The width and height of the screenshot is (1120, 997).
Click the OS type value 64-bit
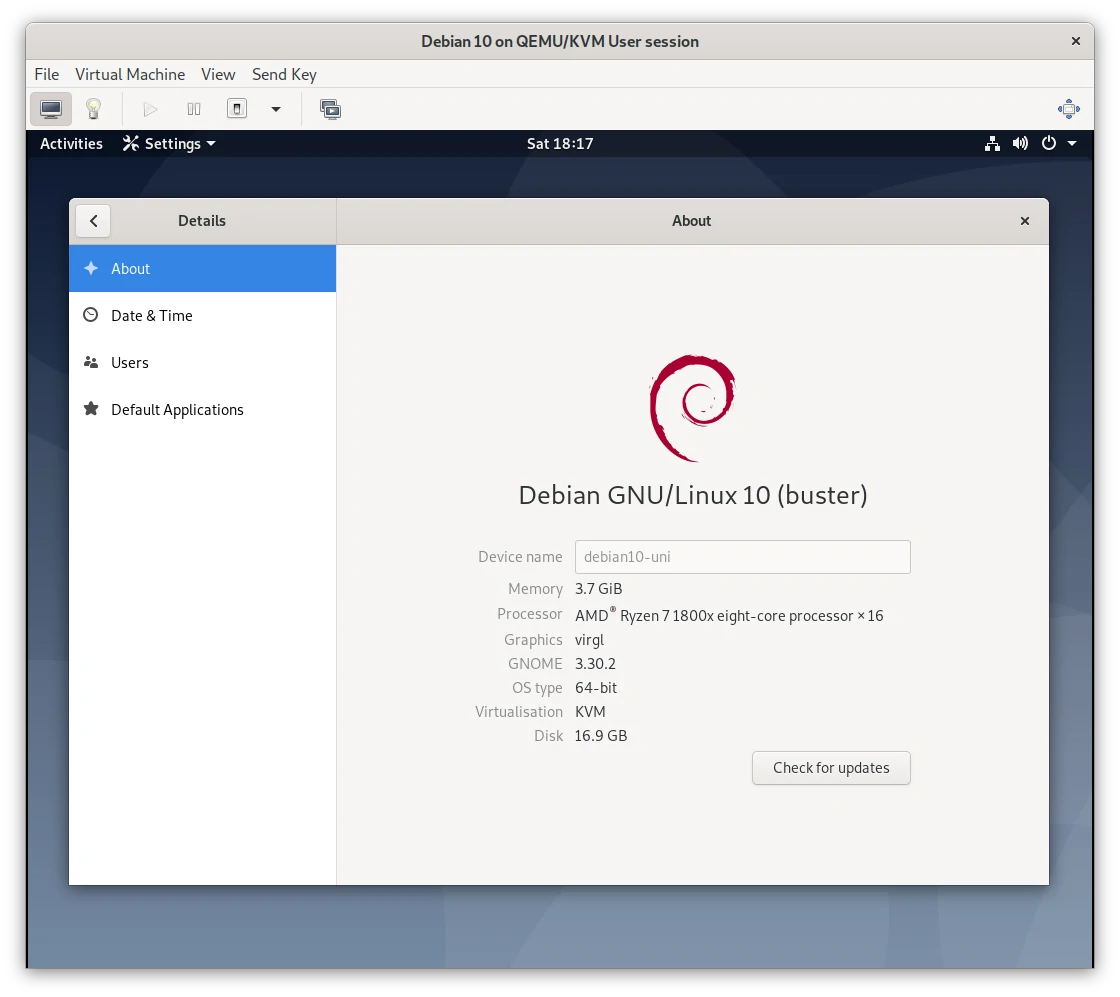(596, 688)
